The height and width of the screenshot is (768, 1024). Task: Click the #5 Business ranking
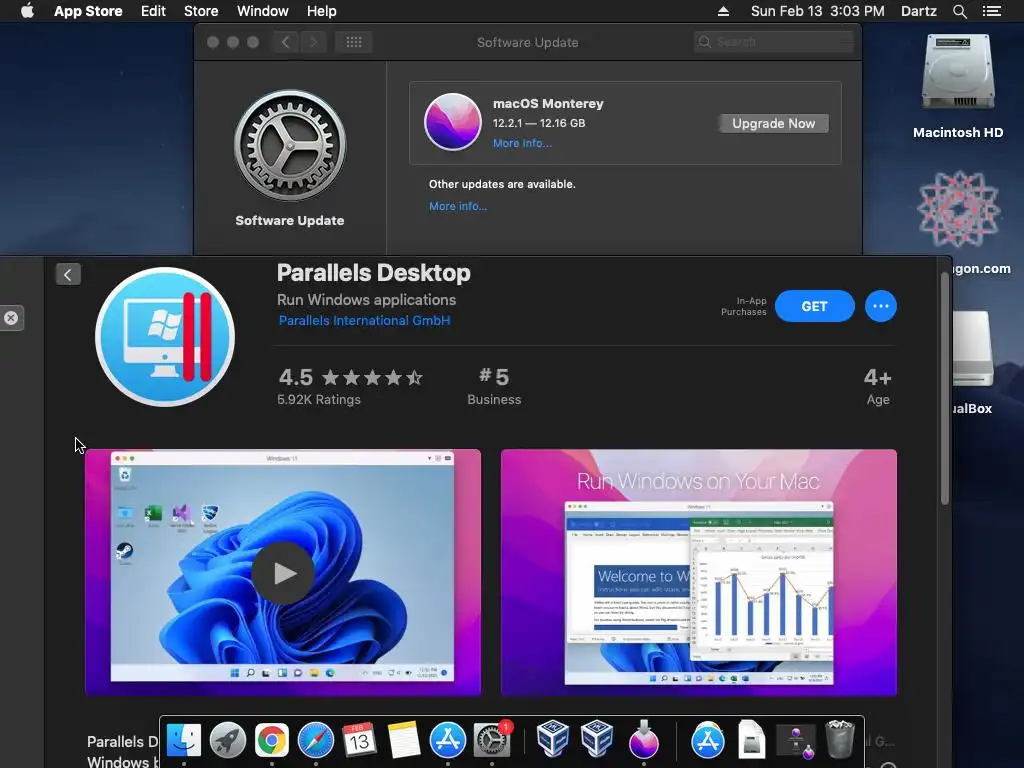[494, 385]
